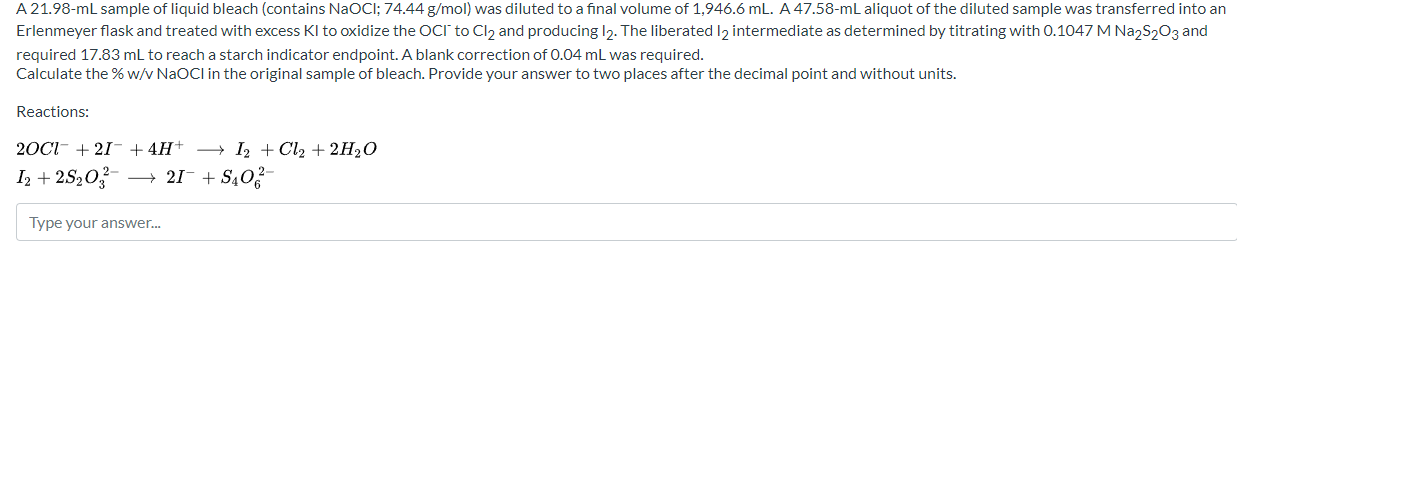Image resolution: width=1412 pixels, height=480 pixels.
Task: Click the '% w/v NaOCl' phrase
Action: point(159,74)
